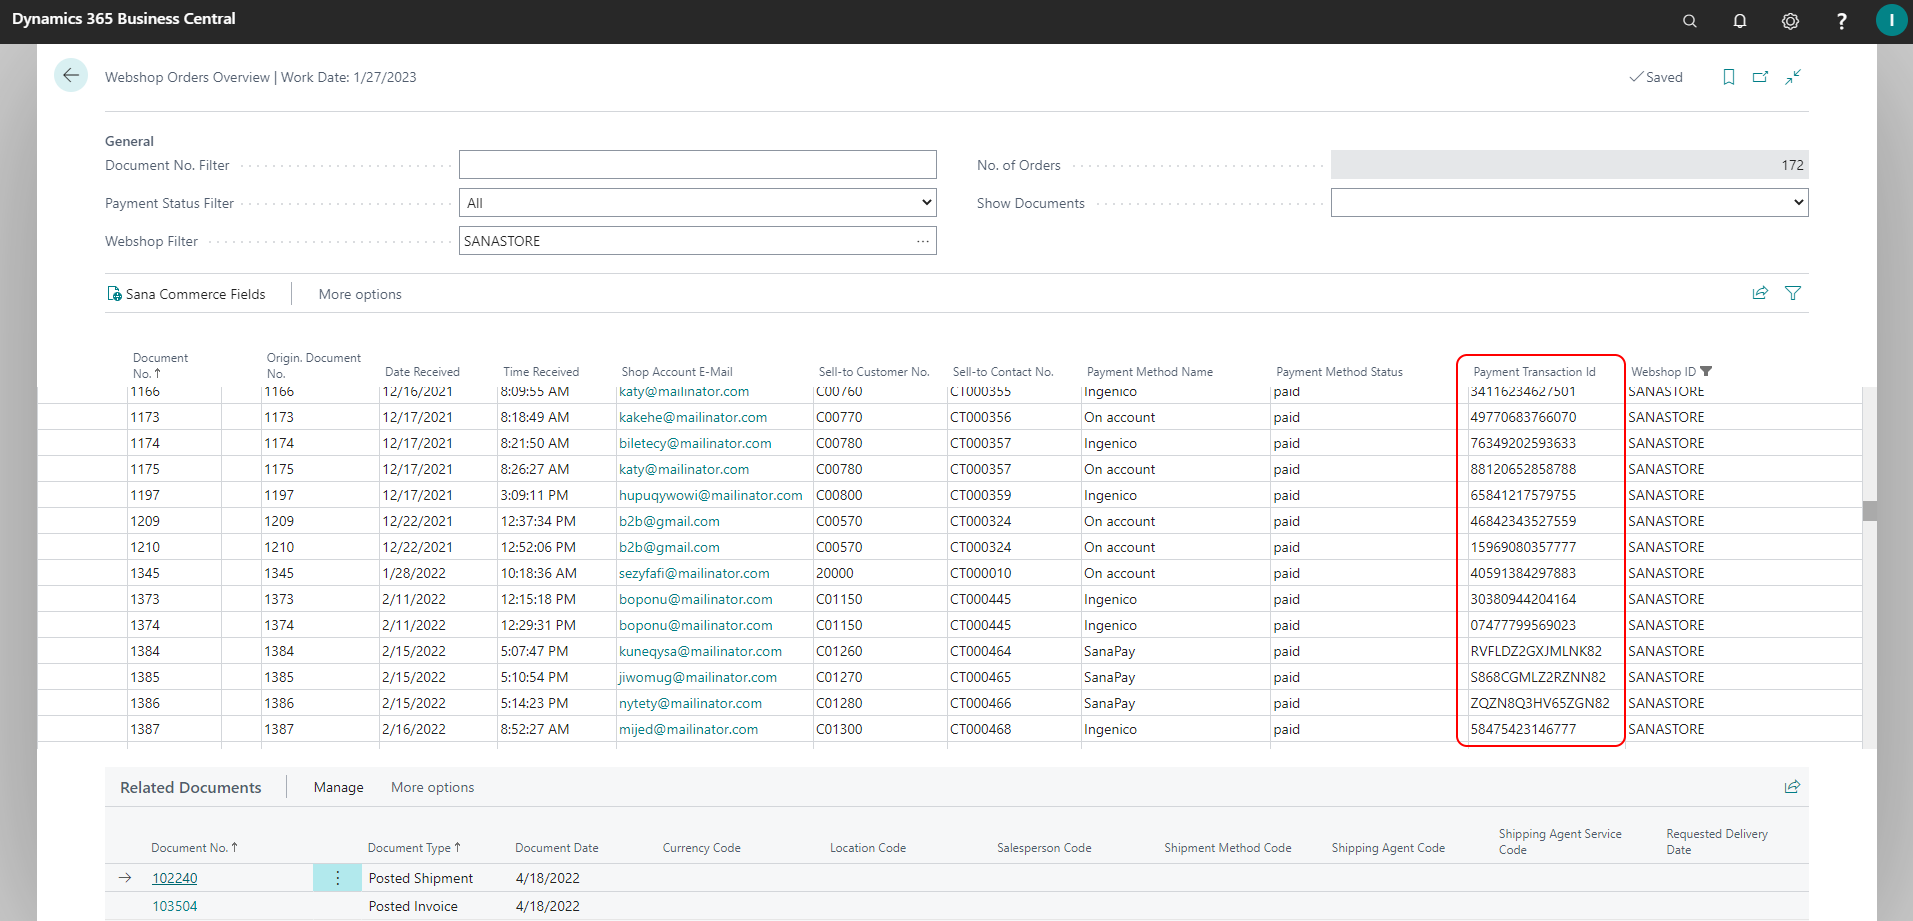Open email jiwomug@mailinator.com
Viewport: 1913px width, 921px height.
[698, 677]
